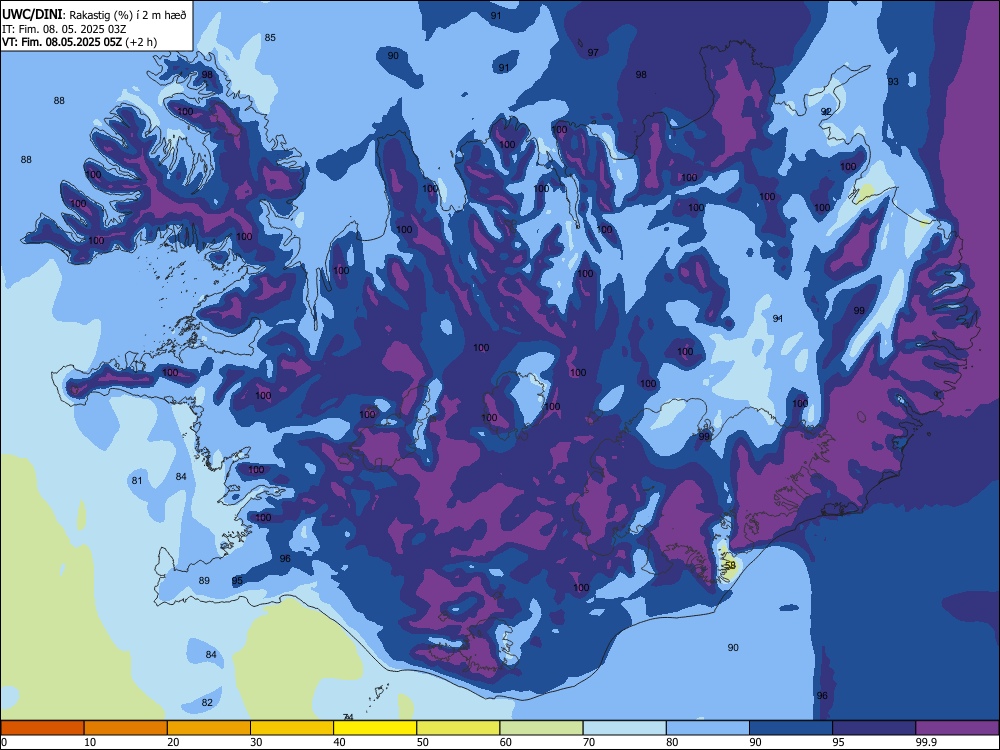The width and height of the screenshot is (1000, 750).
Task: Pick the purple legend swatch above 99.9
Action: 957,728
